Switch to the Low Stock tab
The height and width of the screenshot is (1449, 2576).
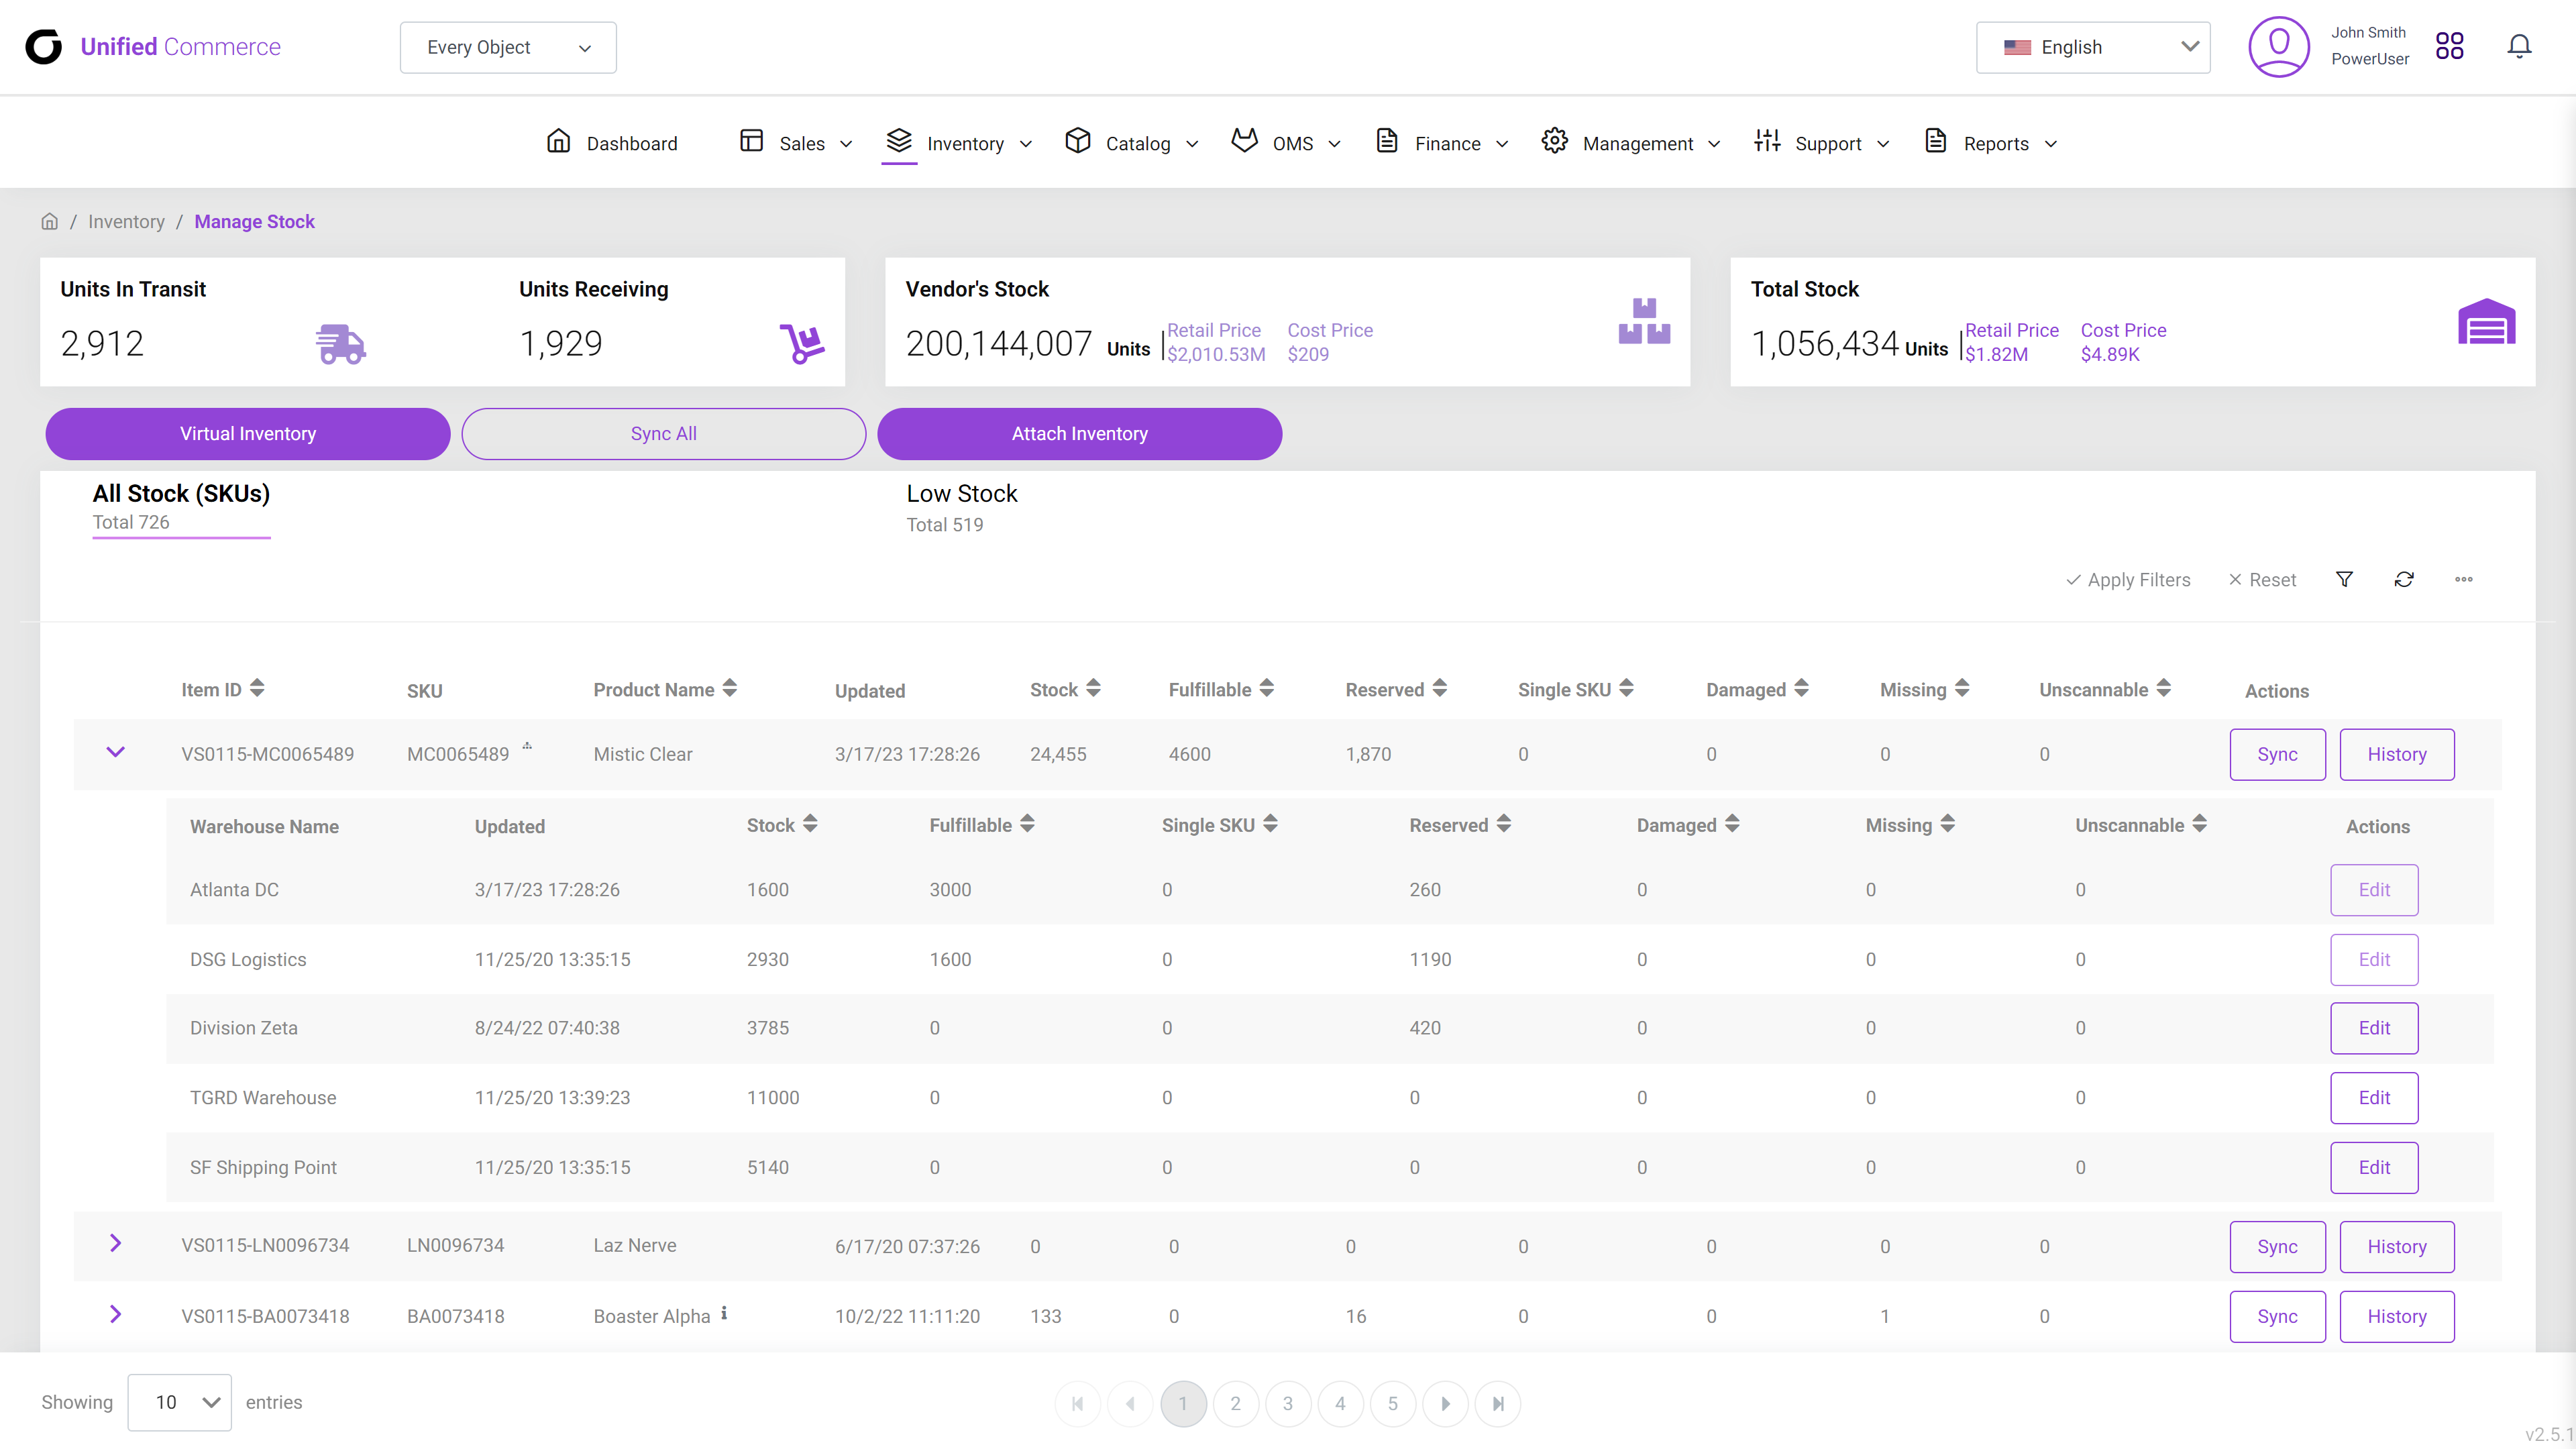click(x=961, y=493)
